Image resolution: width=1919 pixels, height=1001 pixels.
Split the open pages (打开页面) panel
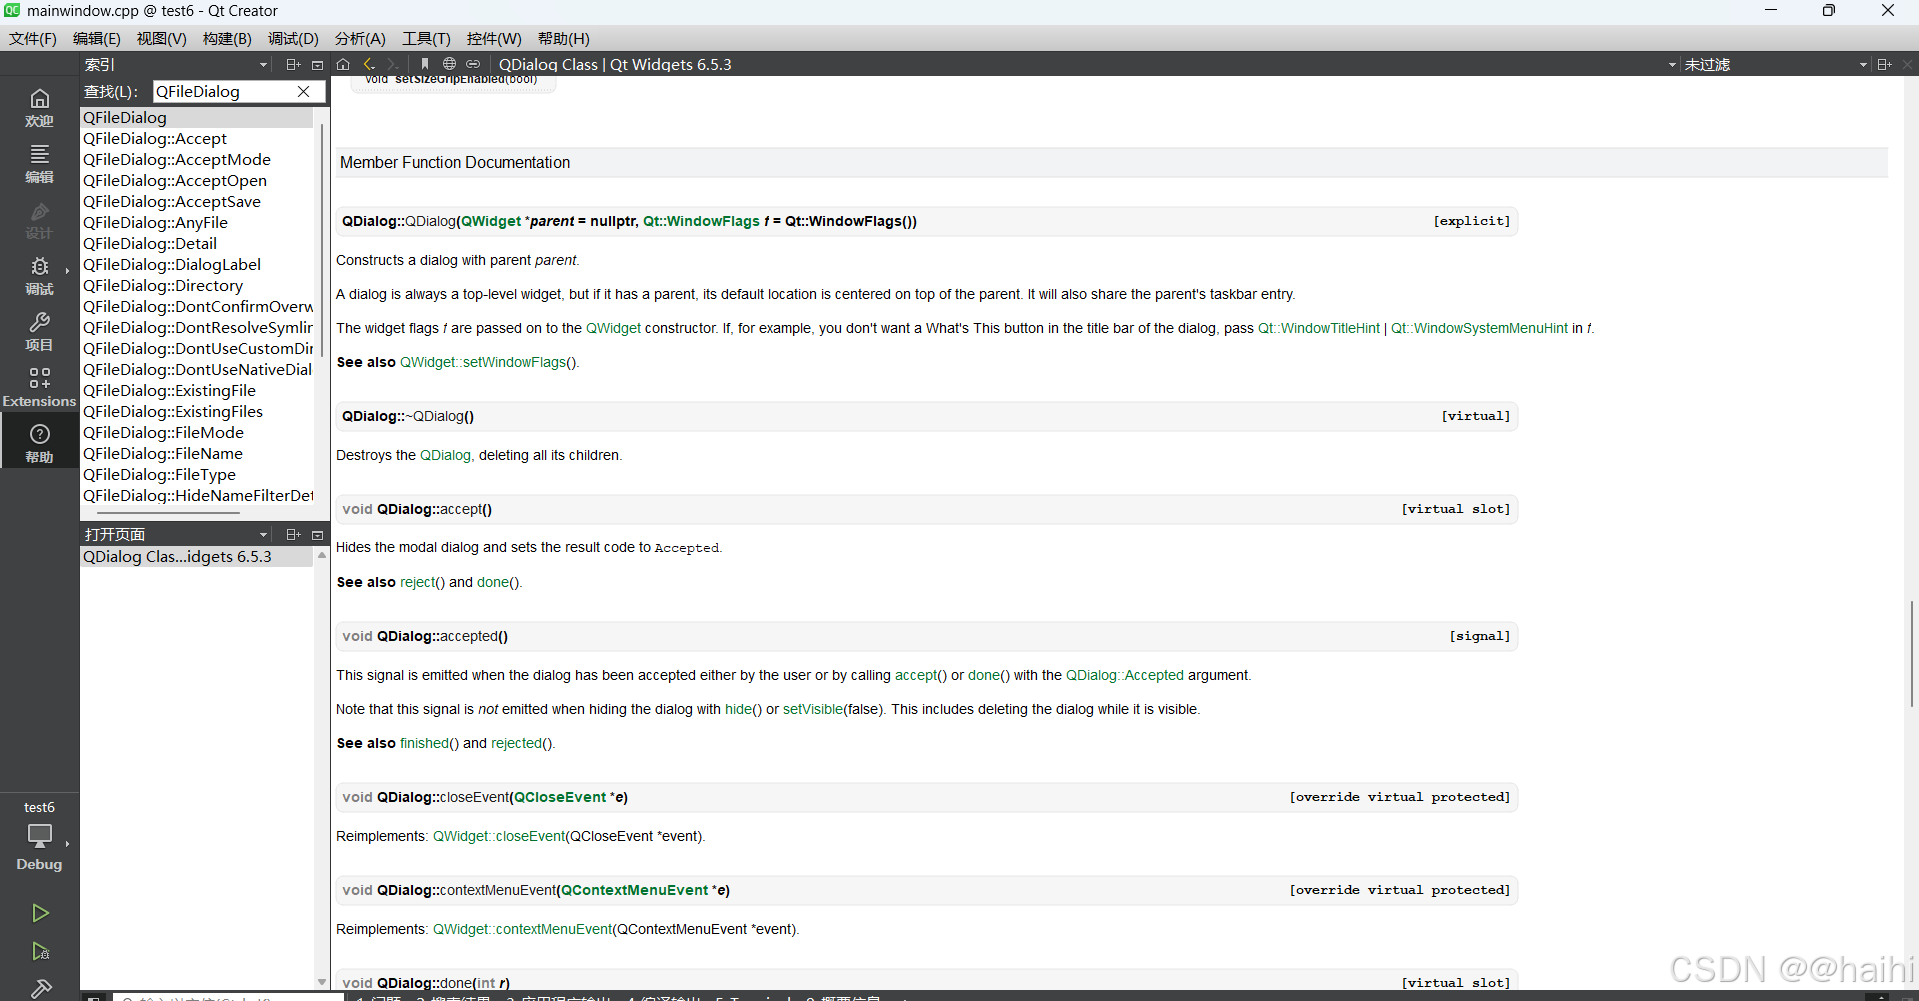tap(293, 534)
